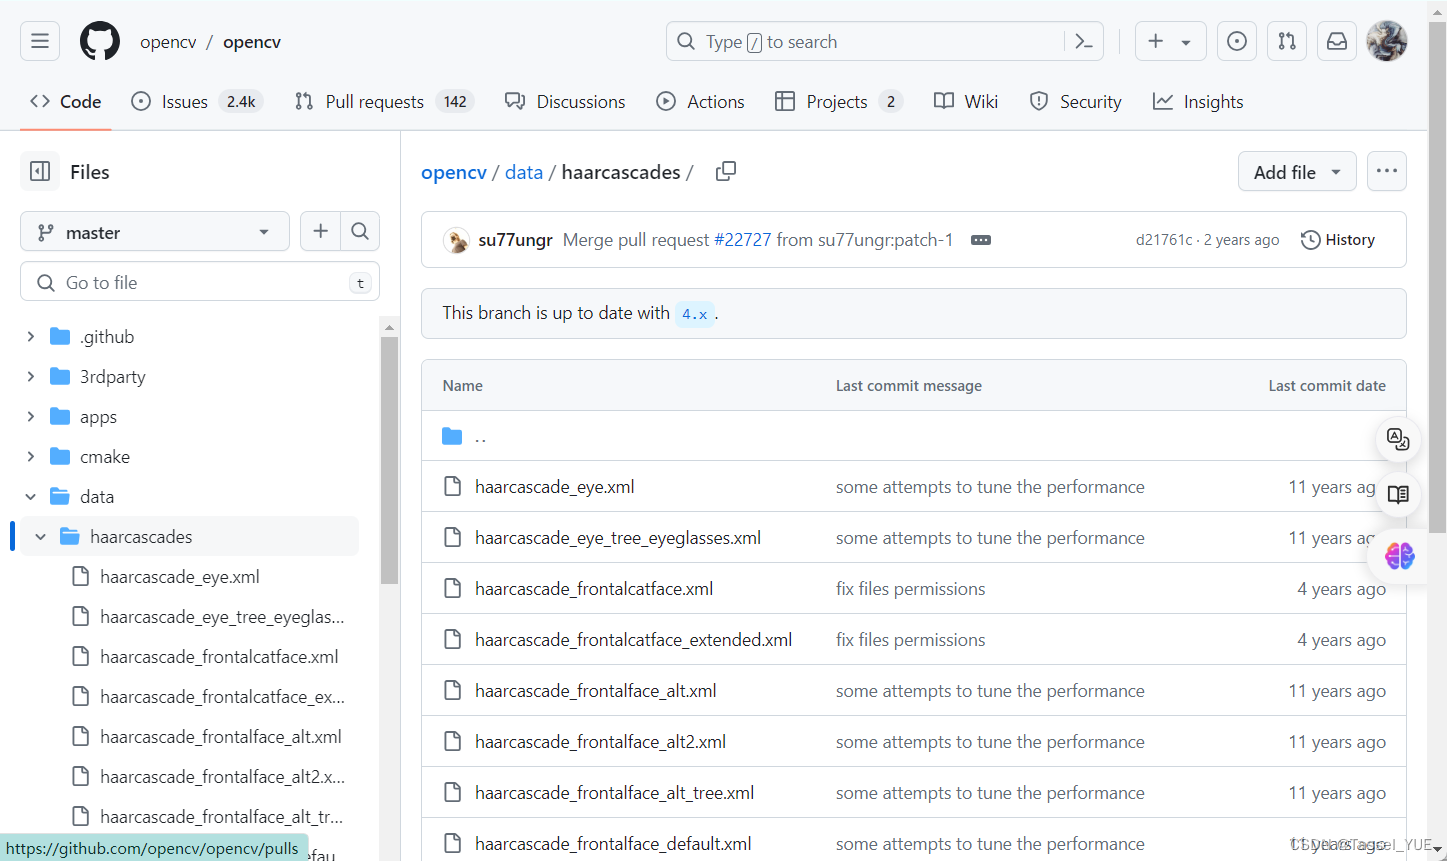Open commit hash d21761c
Viewport: 1447px width, 861px height.
coord(1164,240)
